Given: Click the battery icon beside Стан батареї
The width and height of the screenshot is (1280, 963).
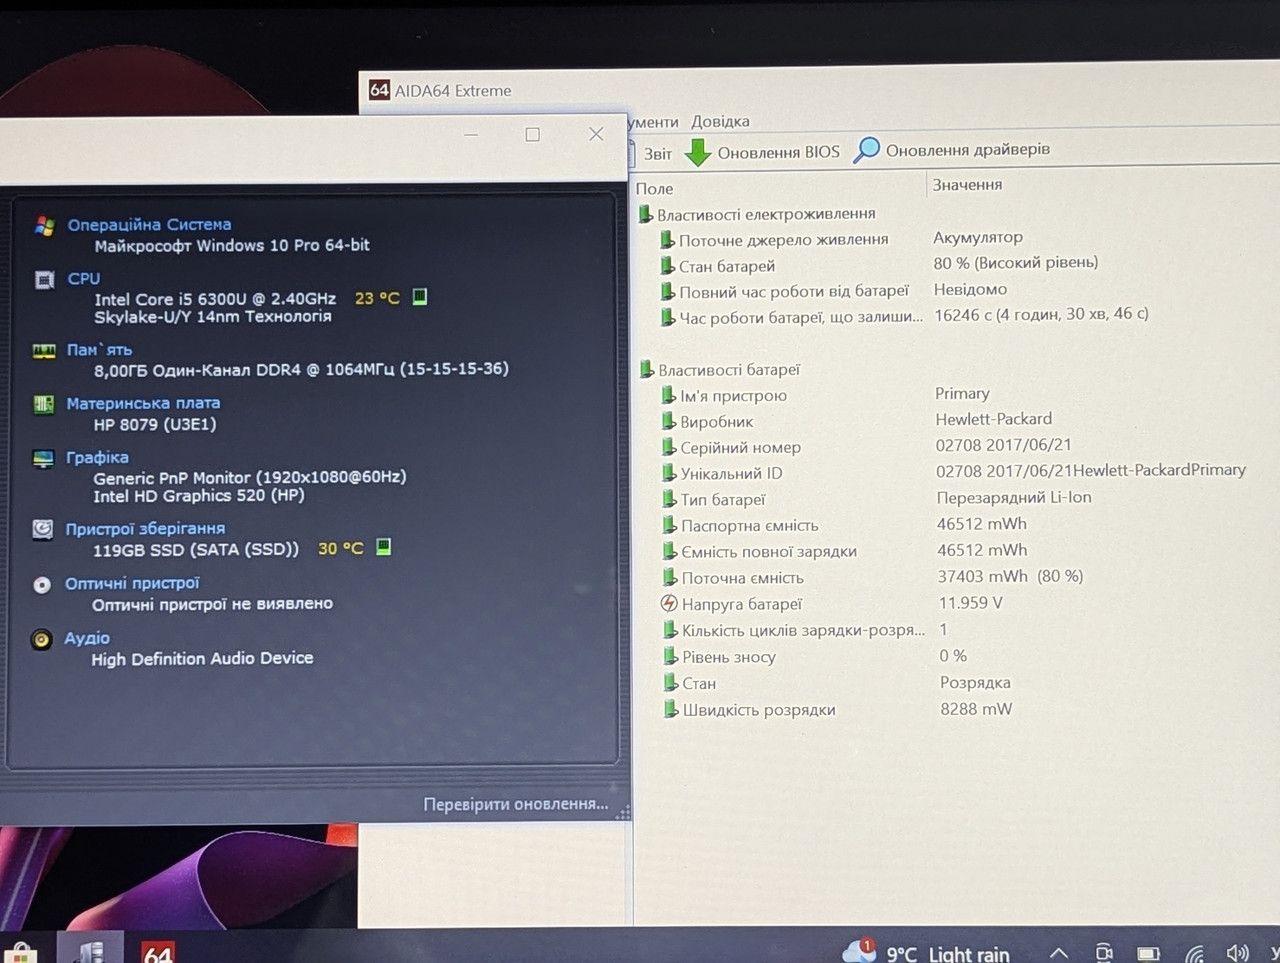Looking at the screenshot, I should [667, 266].
